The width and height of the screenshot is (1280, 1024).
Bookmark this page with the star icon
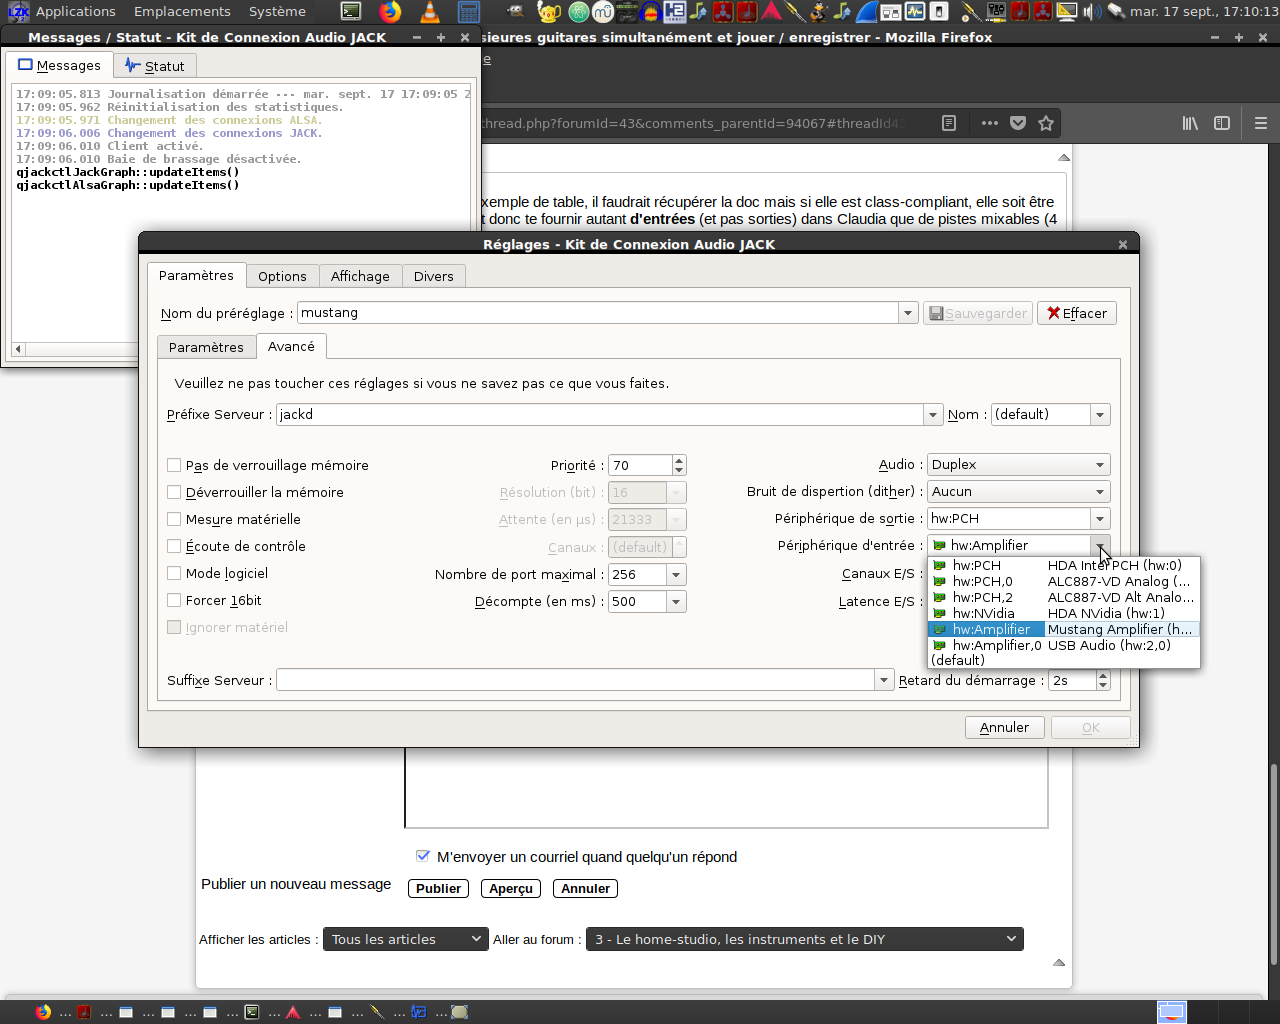point(1046,123)
